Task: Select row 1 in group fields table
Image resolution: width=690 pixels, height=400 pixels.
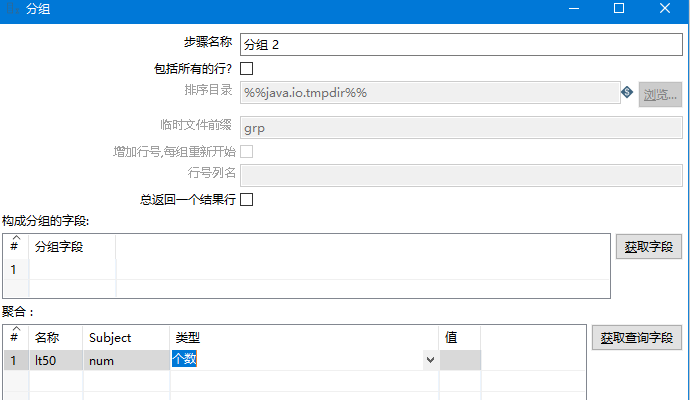Action: pyautogui.click(x=16, y=269)
